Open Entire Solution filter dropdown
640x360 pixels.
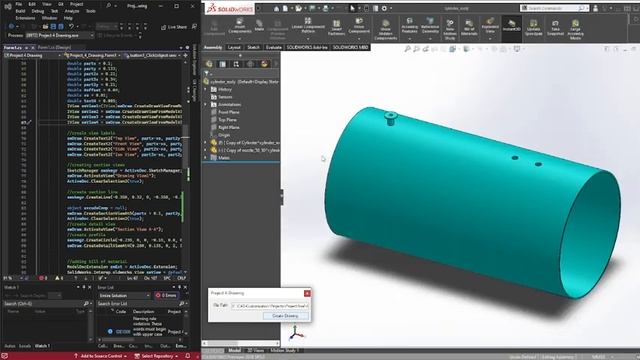point(124,295)
